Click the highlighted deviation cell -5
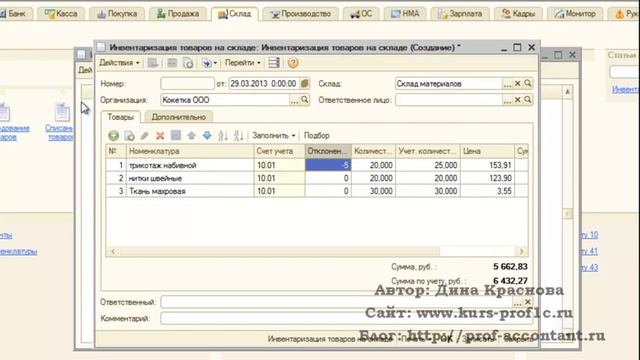Viewport: 640px width, 360px height. pos(328,165)
